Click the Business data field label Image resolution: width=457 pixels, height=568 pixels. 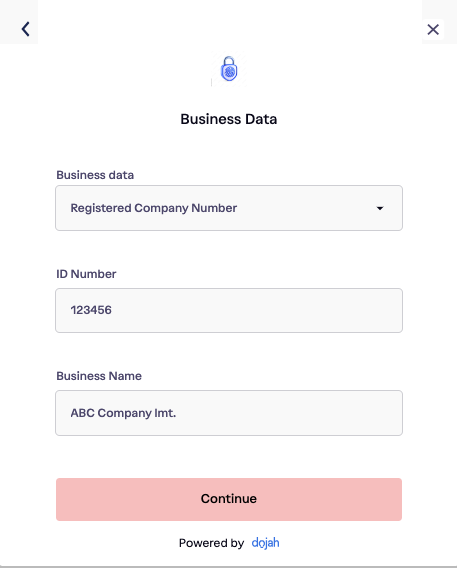[x=95, y=175]
